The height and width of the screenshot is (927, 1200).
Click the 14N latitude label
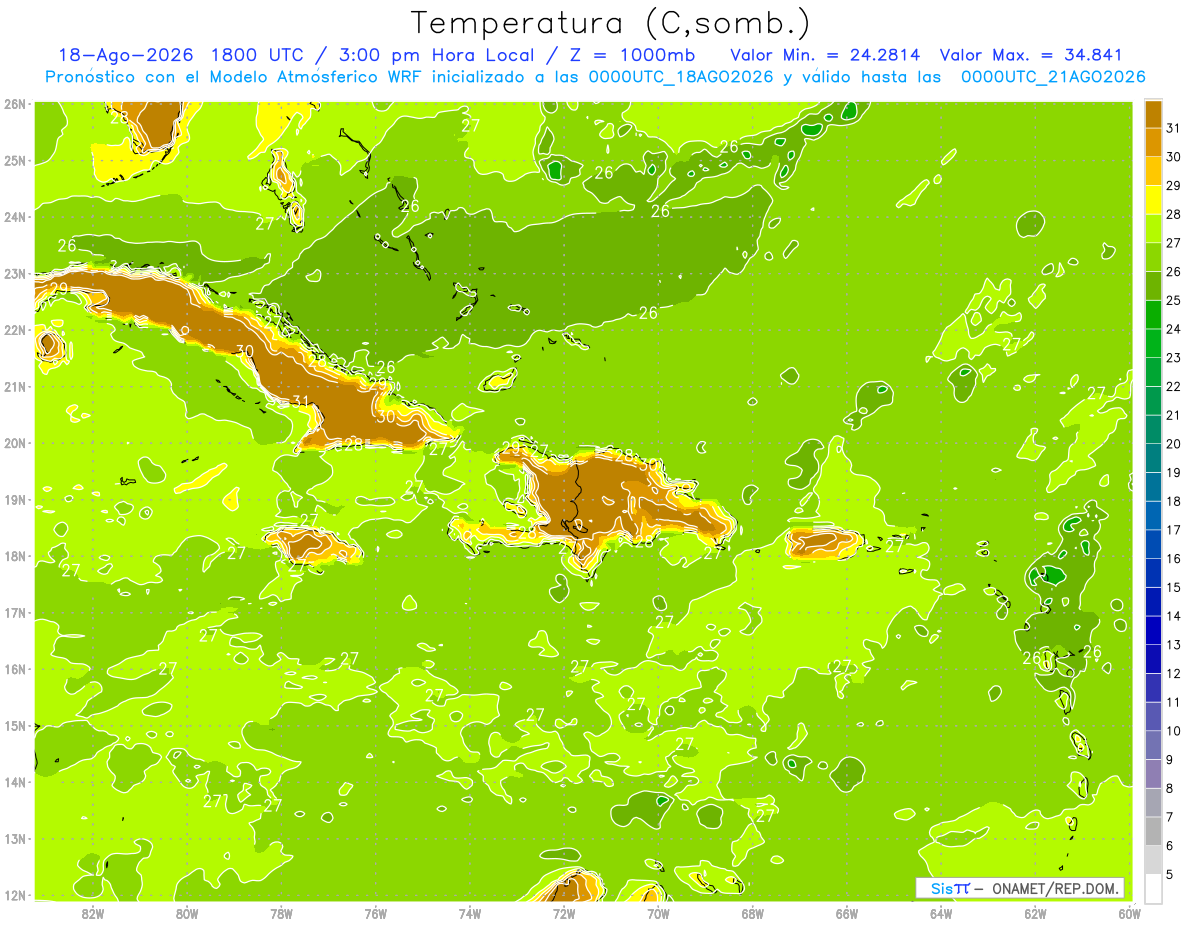(x=14, y=782)
